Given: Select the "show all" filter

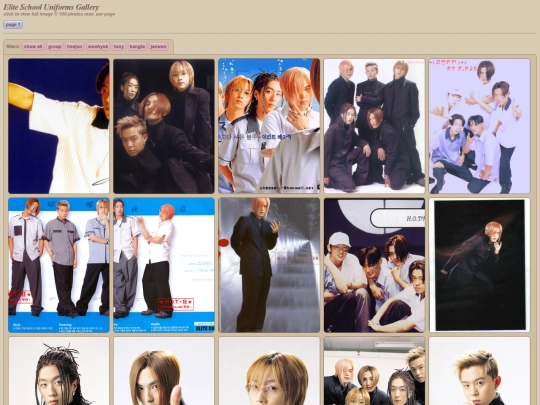Looking at the screenshot, I should pos(33,46).
